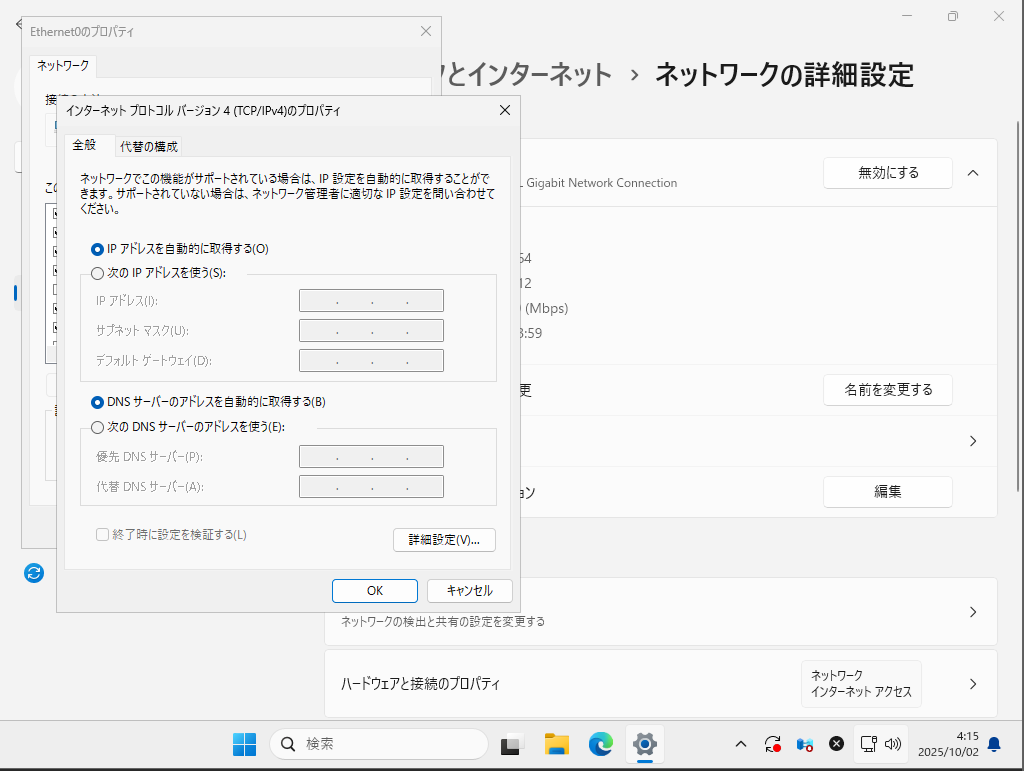1024x771 pixels.
Task: Choose '次のDNSサーバーのアドレスを使う' radio option
Action: 97,427
